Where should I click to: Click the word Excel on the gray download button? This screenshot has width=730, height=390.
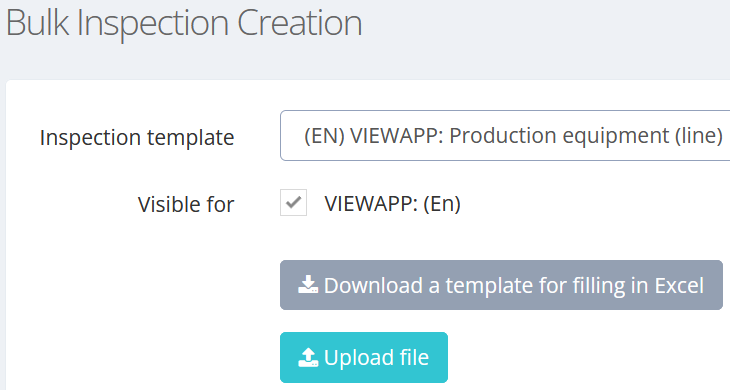click(679, 285)
